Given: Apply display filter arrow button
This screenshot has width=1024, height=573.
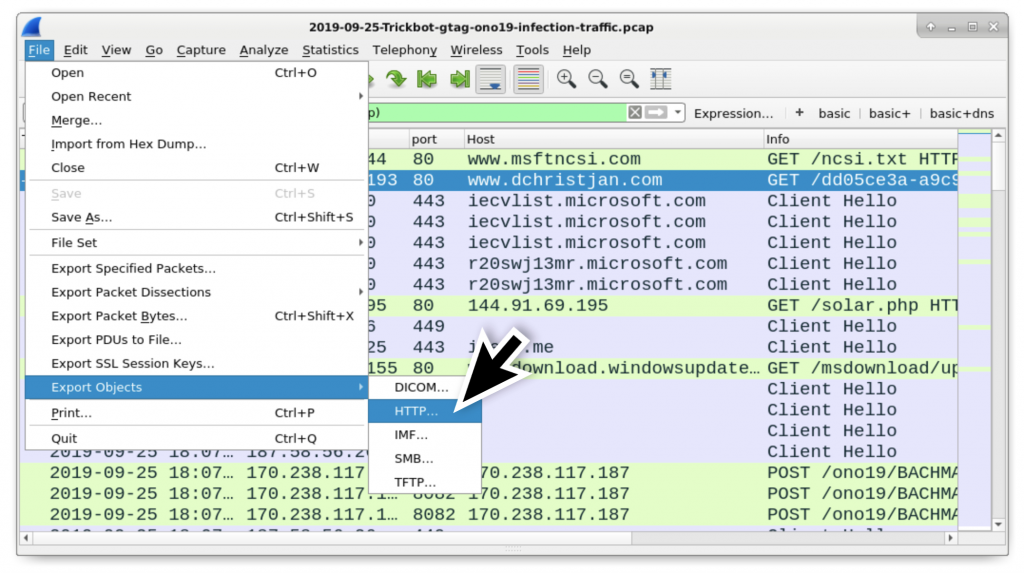Looking at the screenshot, I should [656, 112].
